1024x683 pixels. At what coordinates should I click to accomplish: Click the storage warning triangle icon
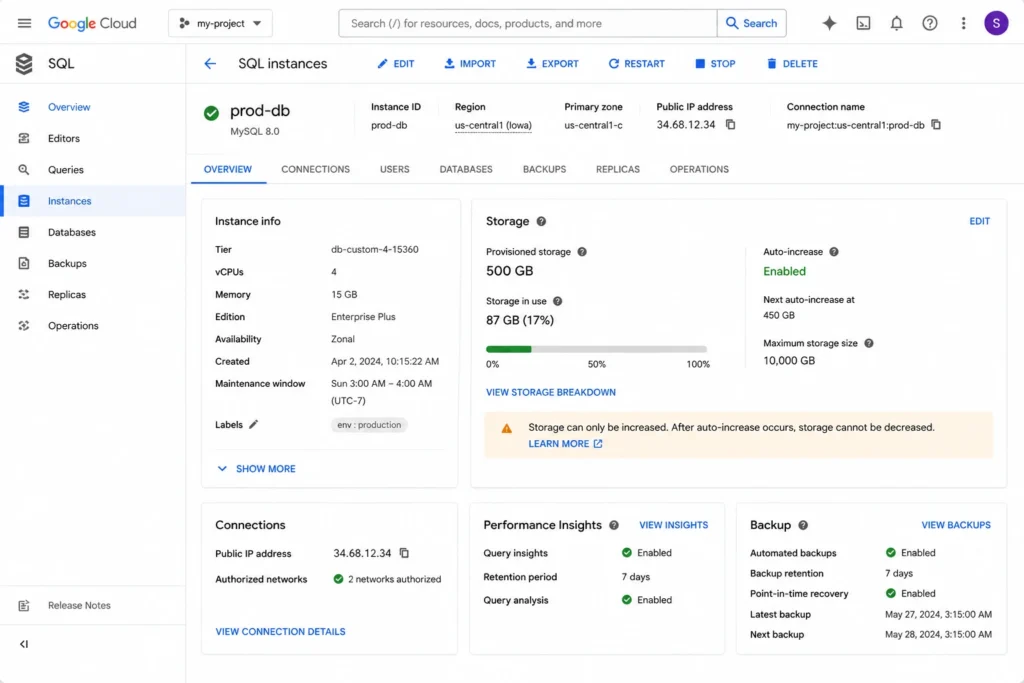(x=506, y=429)
